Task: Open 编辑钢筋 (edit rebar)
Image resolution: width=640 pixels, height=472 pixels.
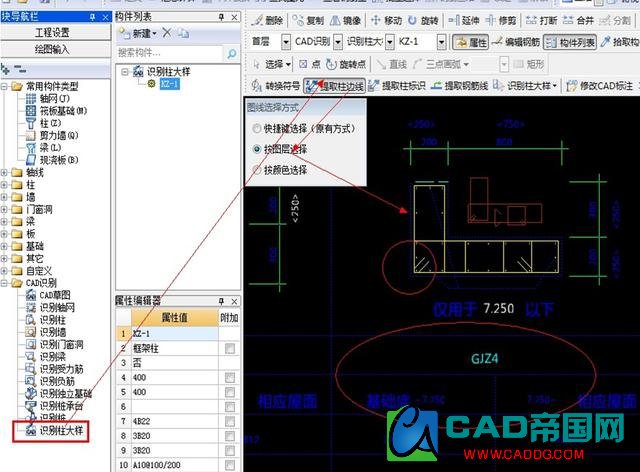Action: pyautogui.click(x=516, y=42)
